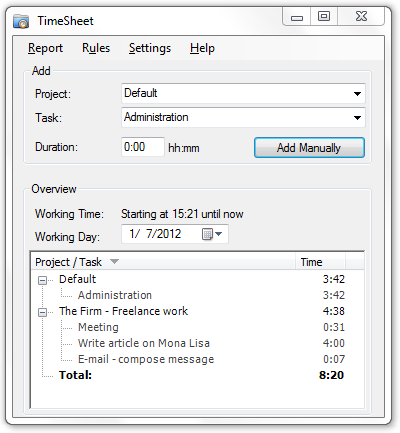Minimize the TimeSheet window
Viewport: 400px width, 433px height.
[x=297, y=17]
